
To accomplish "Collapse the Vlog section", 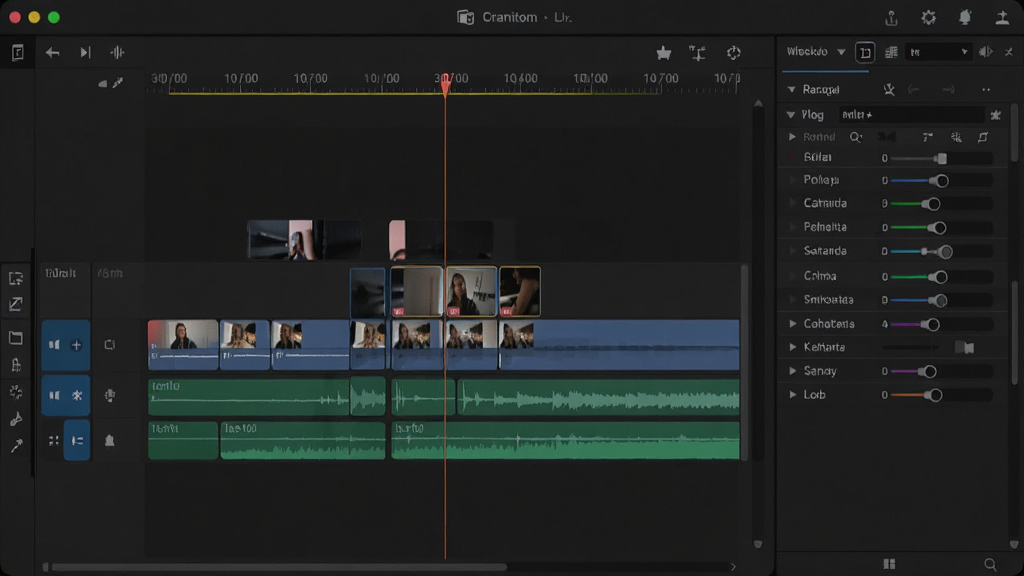I will (x=791, y=115).
